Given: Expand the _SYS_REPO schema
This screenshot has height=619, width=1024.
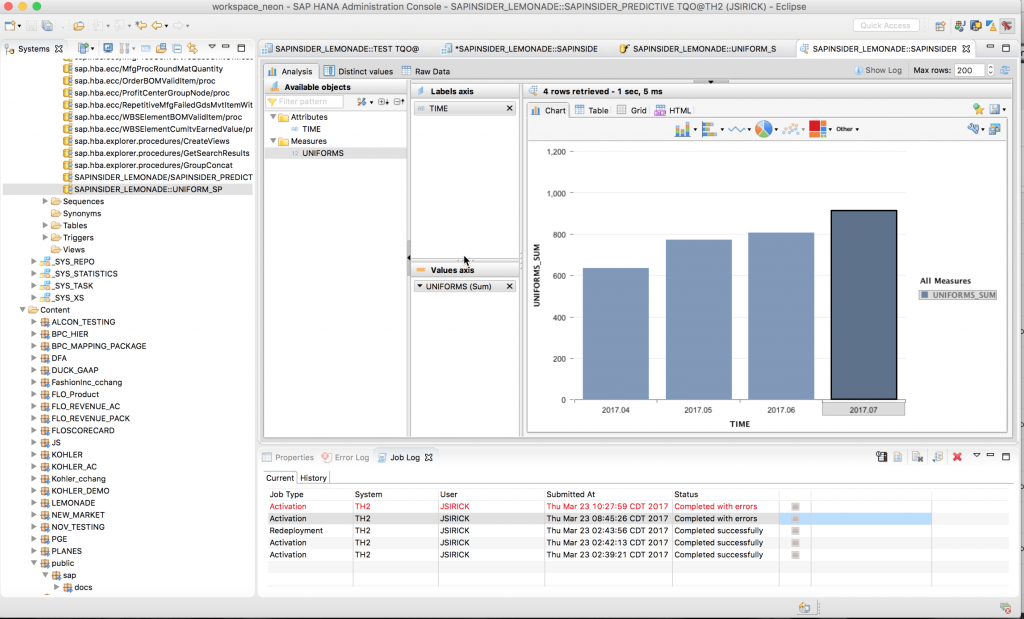Looking at the screenshot, I should point(34,261).
